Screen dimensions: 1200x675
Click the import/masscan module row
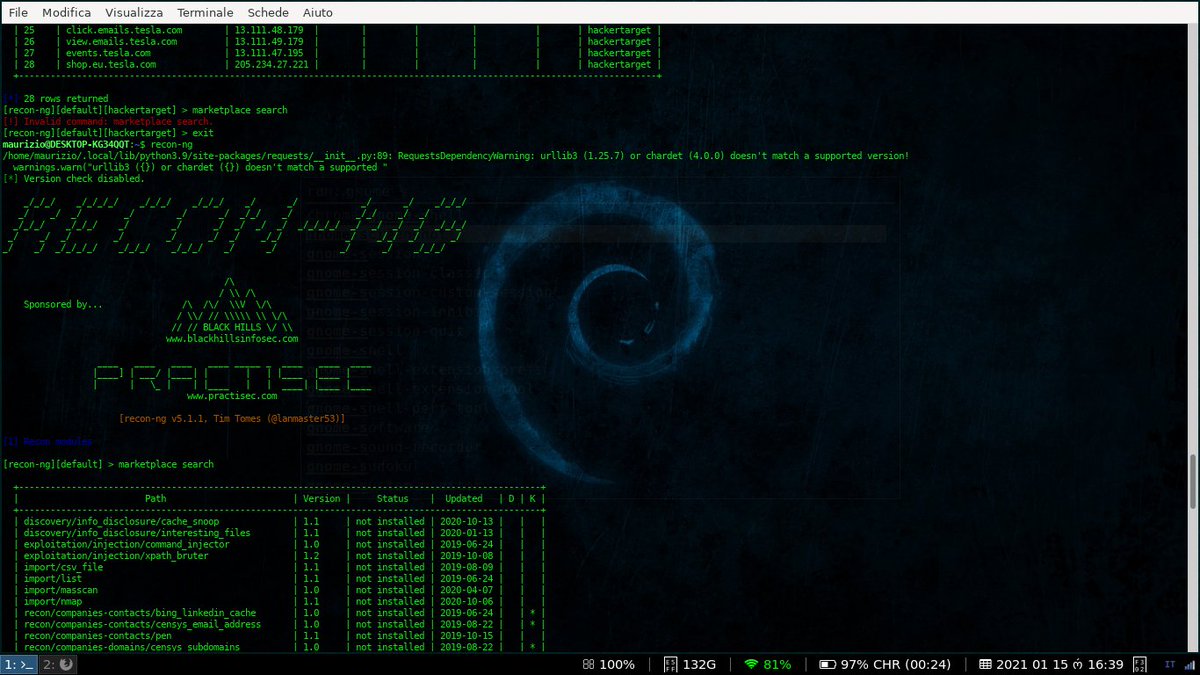(x=280, y=590)
